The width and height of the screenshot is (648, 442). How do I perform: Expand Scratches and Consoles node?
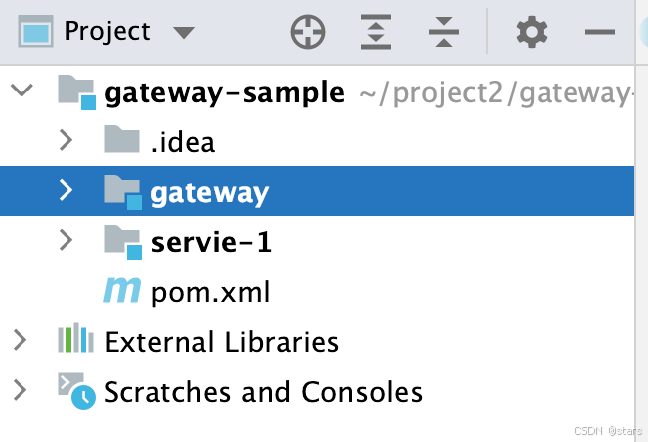20,390
